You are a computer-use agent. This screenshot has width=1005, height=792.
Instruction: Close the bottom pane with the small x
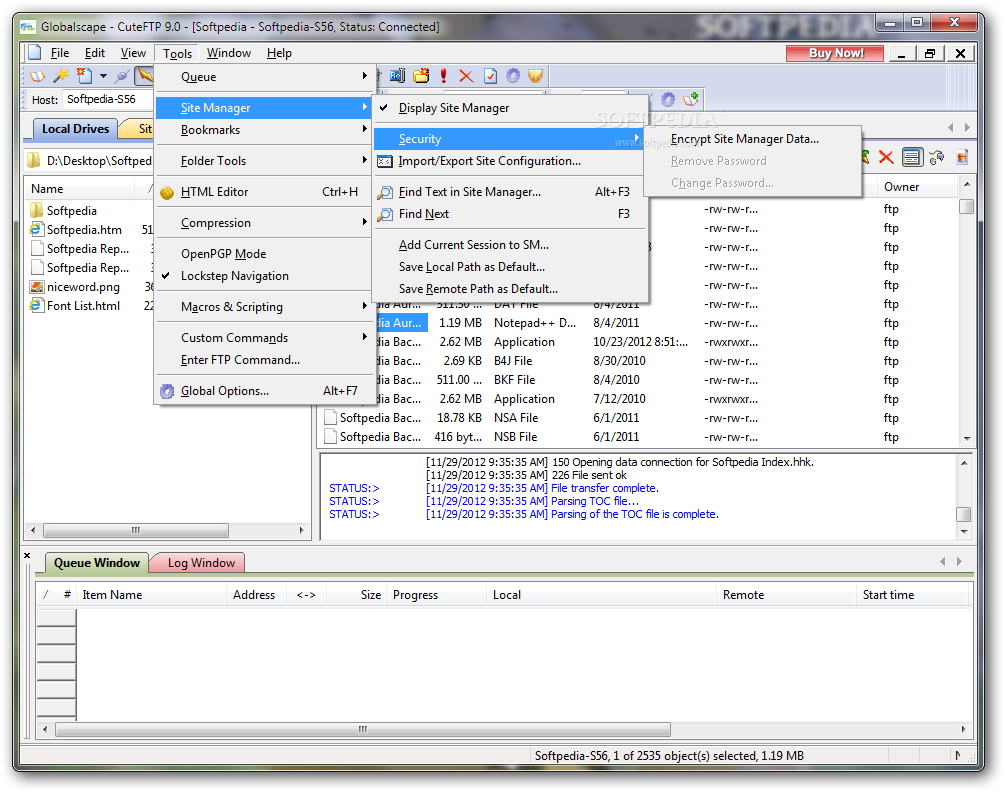point(27,556)
